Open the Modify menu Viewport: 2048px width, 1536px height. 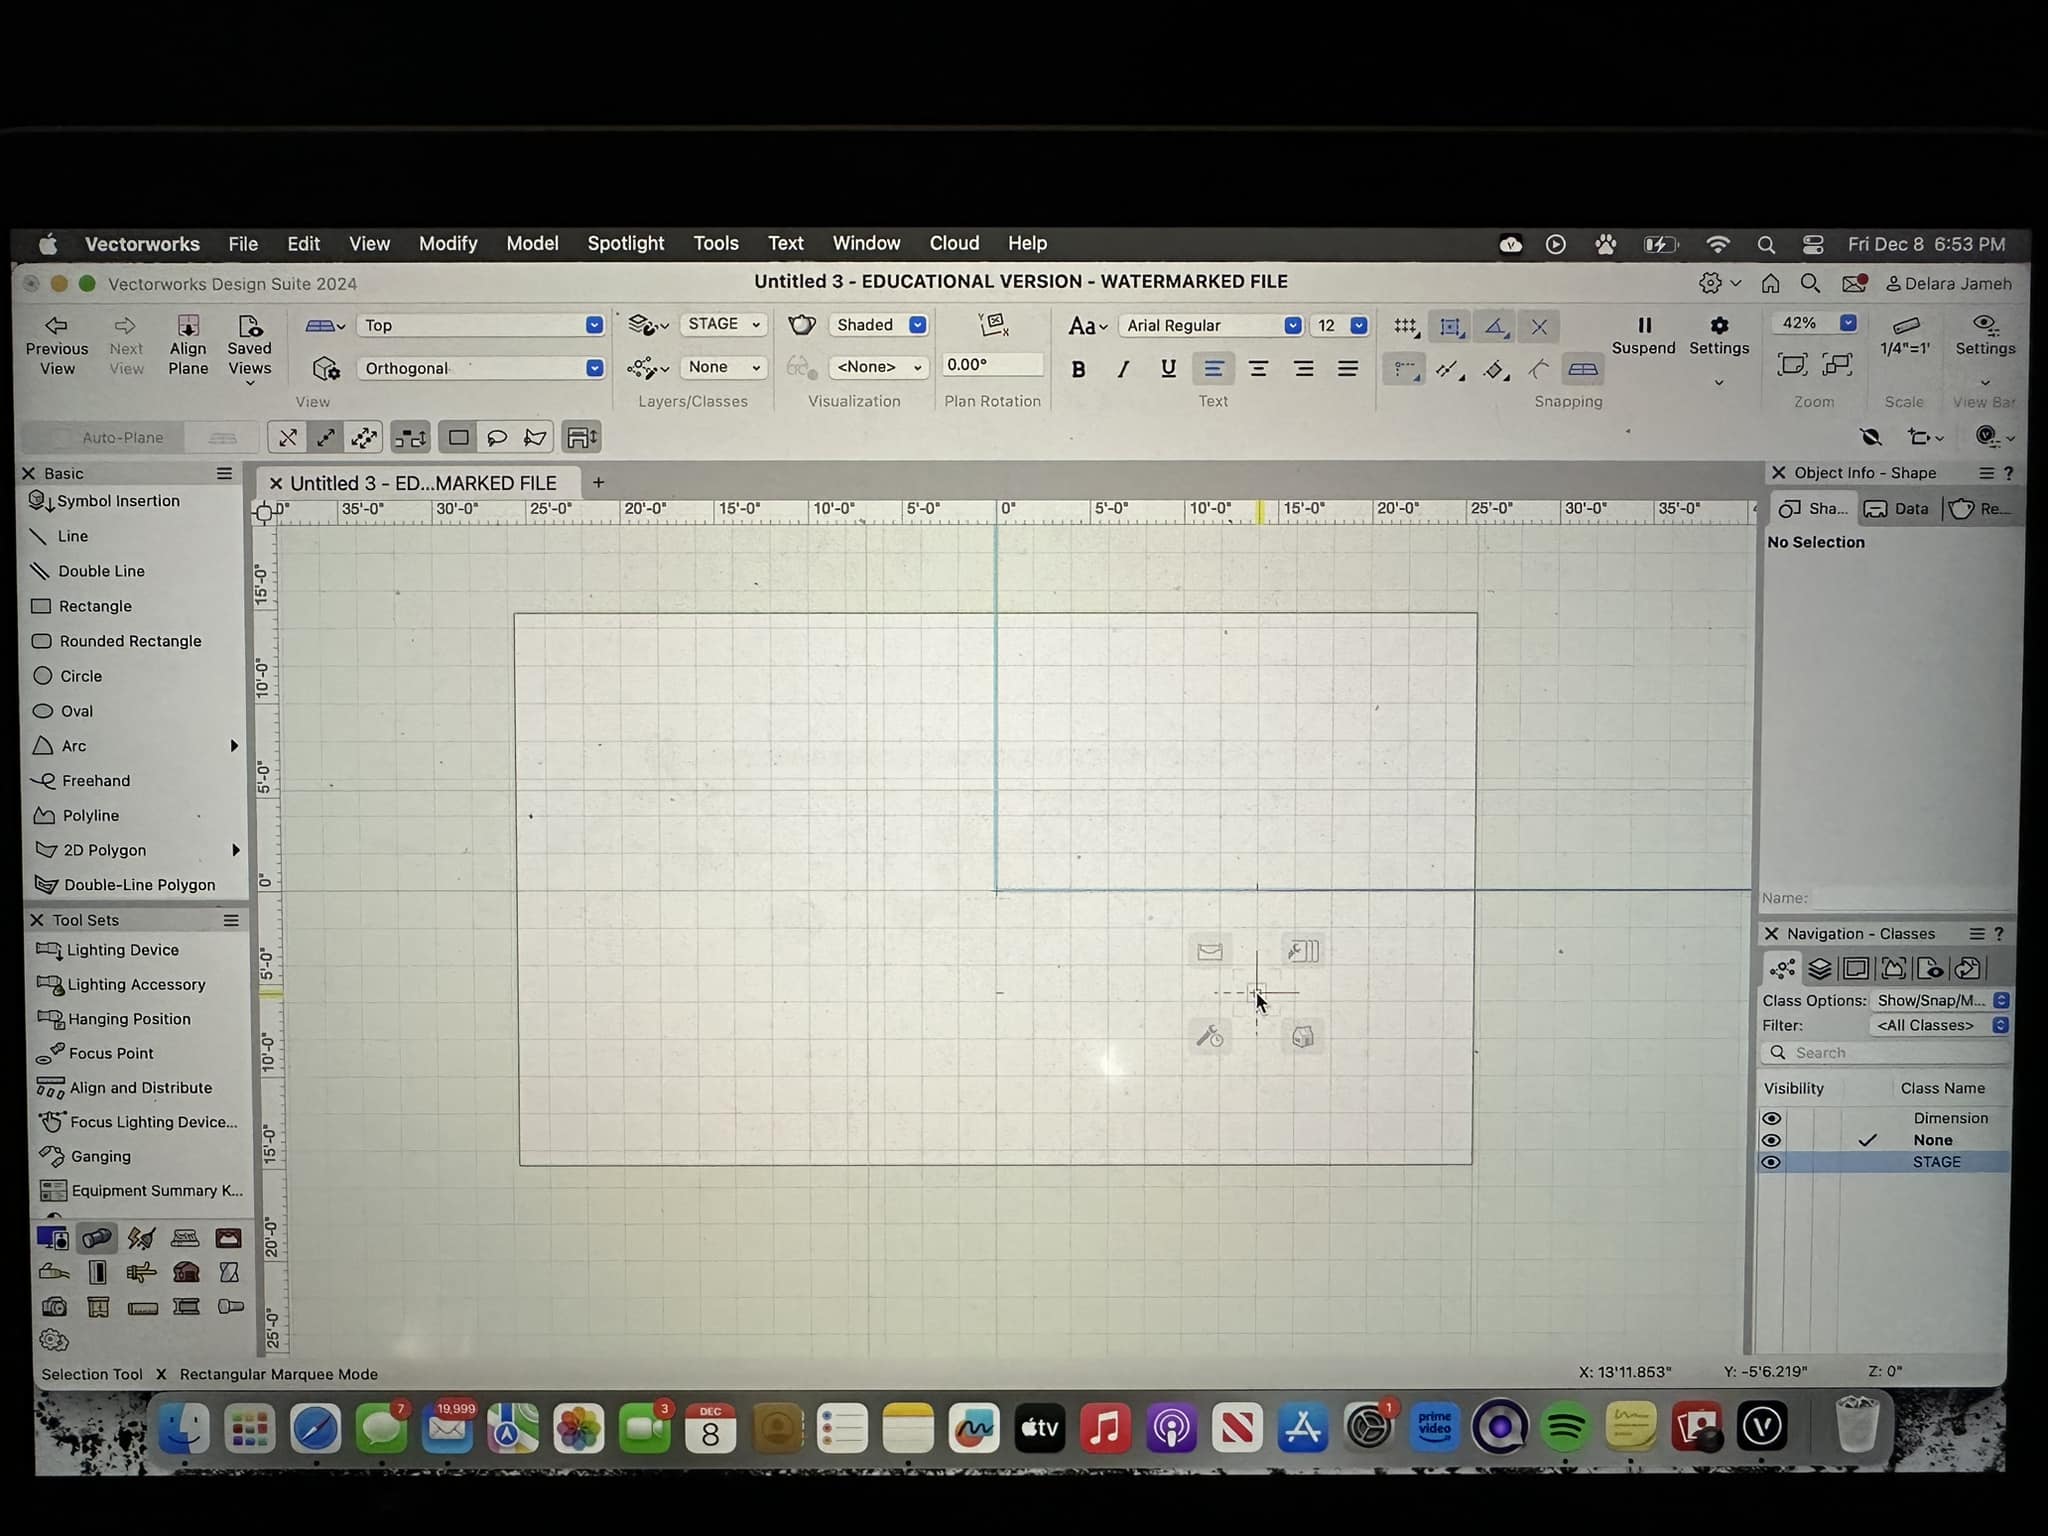[x=448, y=243]
